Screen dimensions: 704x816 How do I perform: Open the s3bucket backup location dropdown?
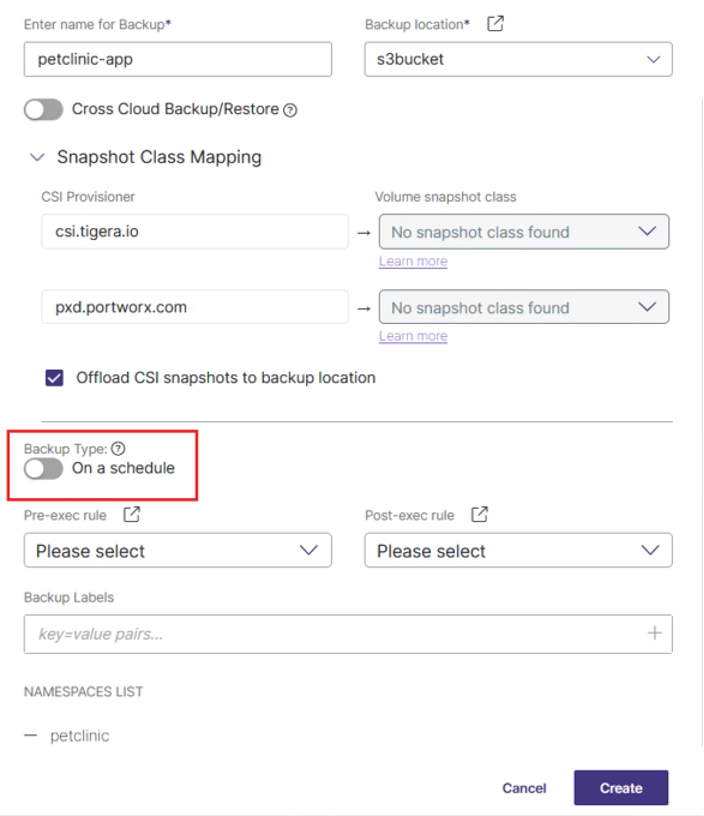tap(518, 59)
